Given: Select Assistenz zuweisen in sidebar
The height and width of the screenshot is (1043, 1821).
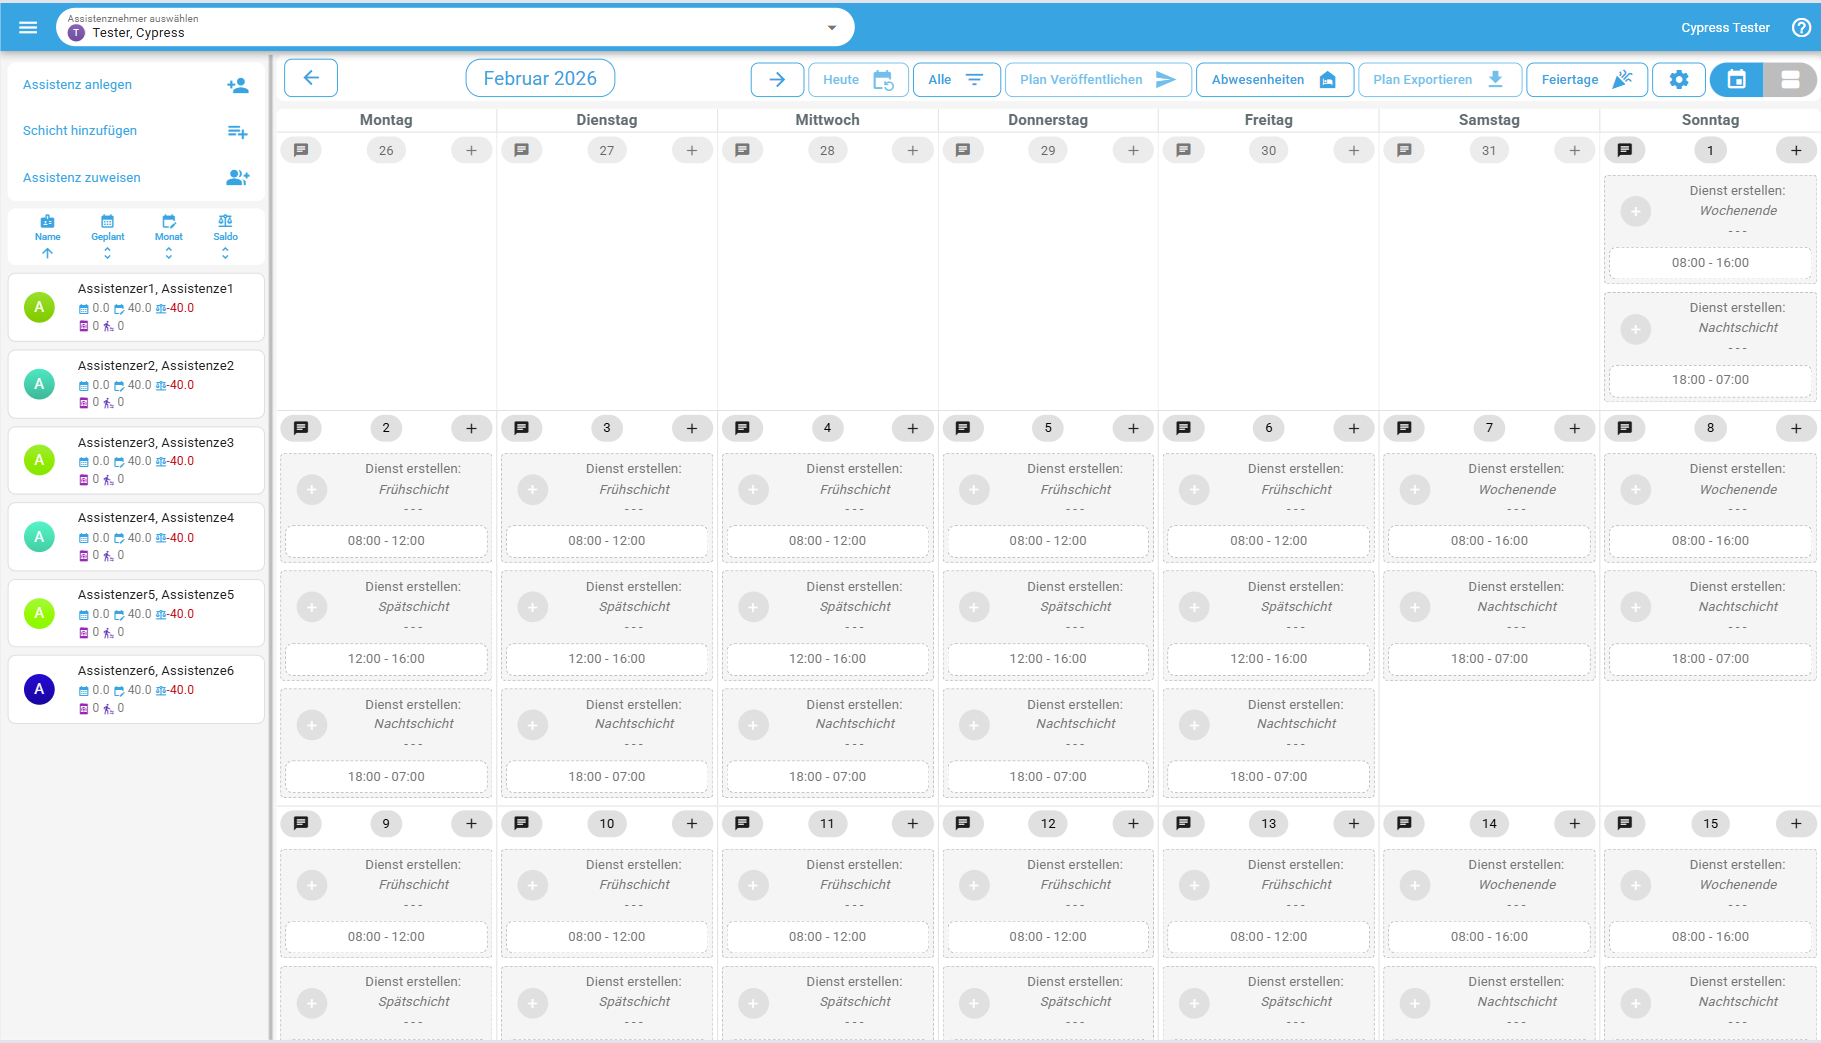Looking at the screenshot, I should (x=82, y=178).
